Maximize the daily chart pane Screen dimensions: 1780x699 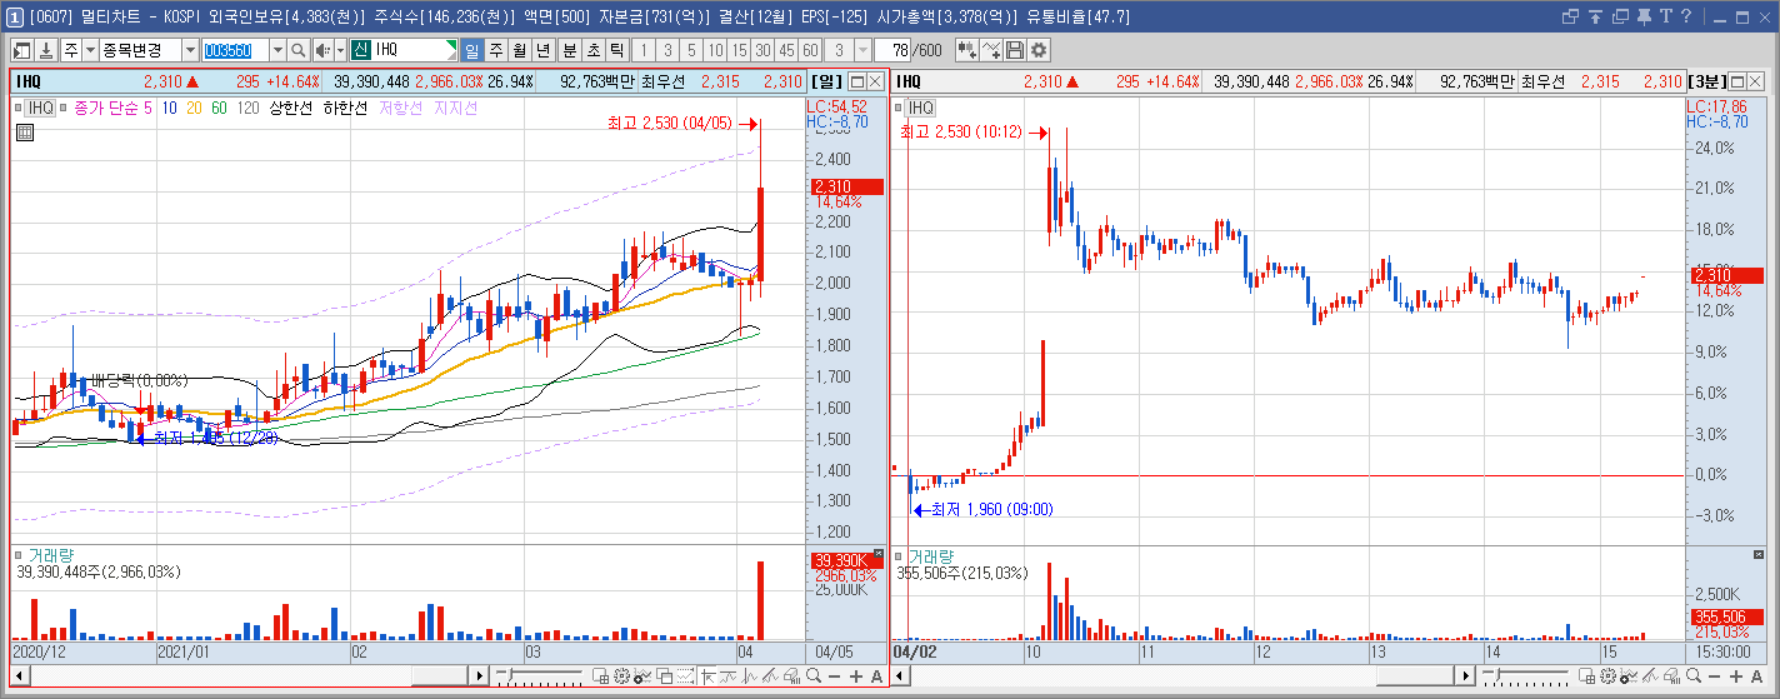[857, 82]
